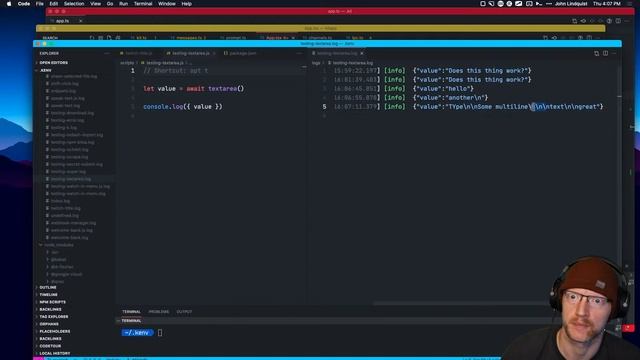Expand the CODETOUR section
This screenshot has width=640, height=360.
(x=50, y=346)
